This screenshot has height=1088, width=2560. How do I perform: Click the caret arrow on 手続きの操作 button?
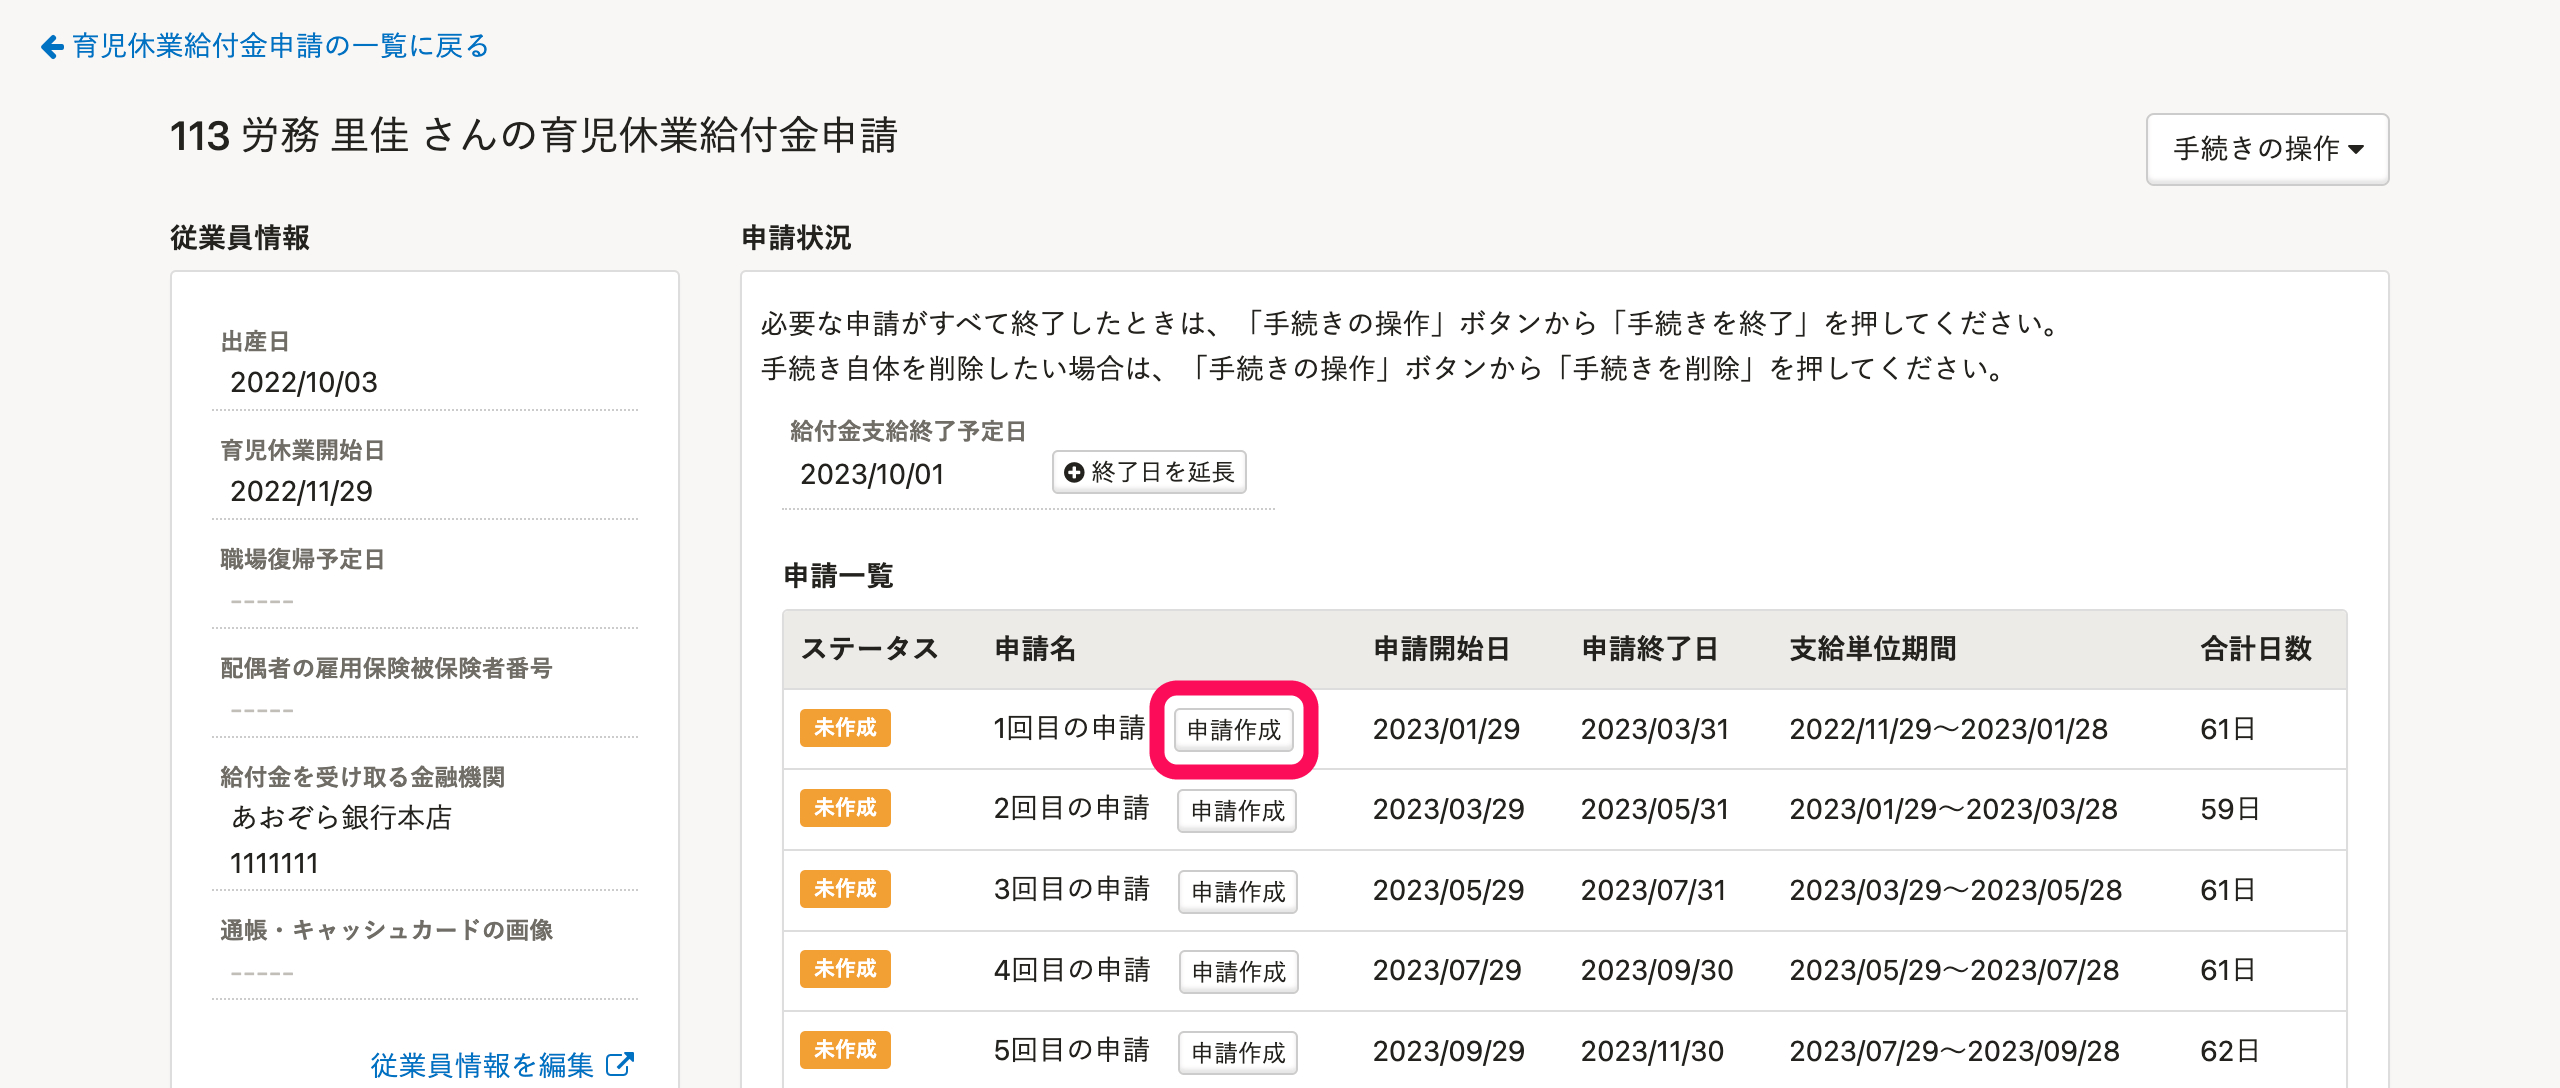[x=2357, y=150]
